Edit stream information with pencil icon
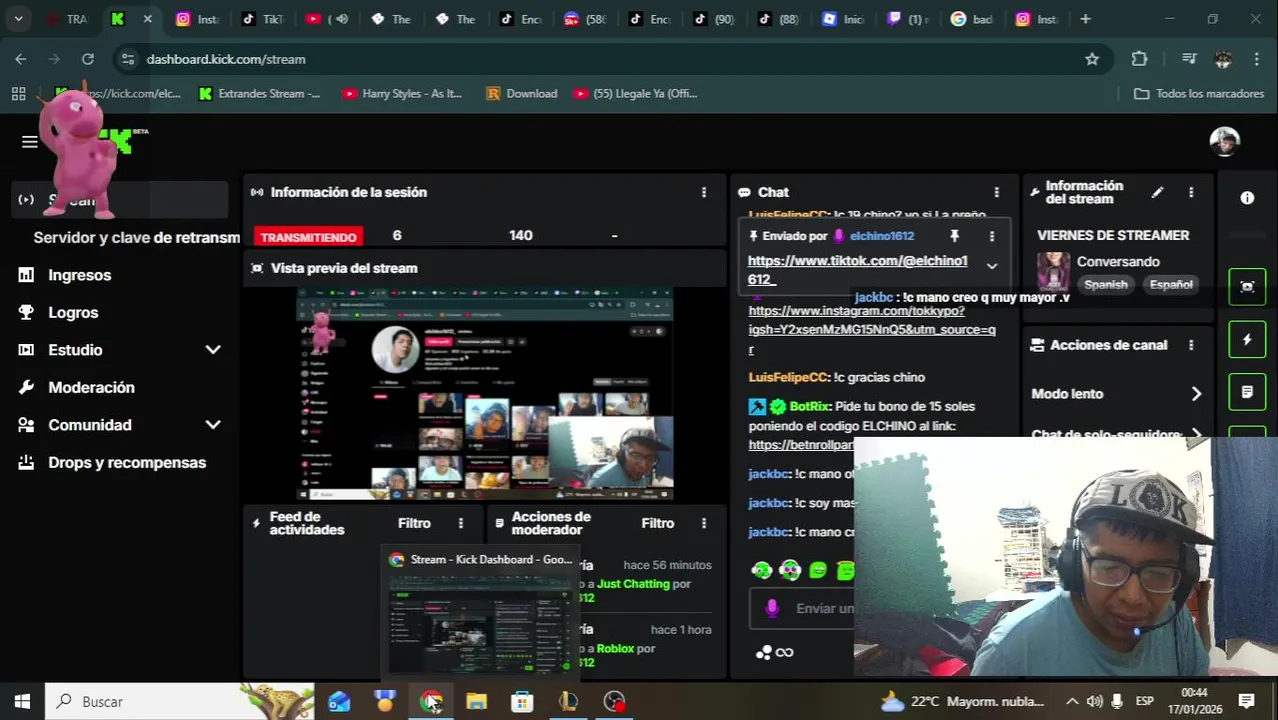The image size is (1278, 720). coord(1157,192)
